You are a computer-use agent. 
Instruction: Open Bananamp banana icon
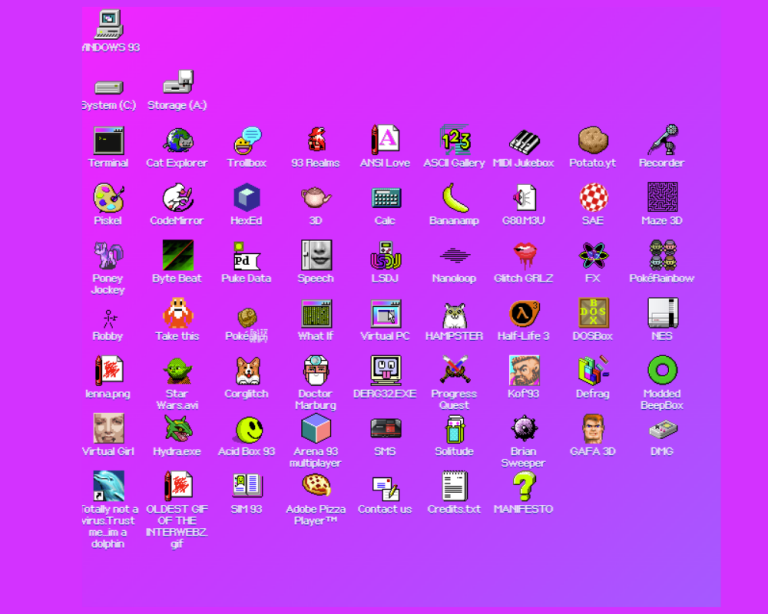point(455,198)
